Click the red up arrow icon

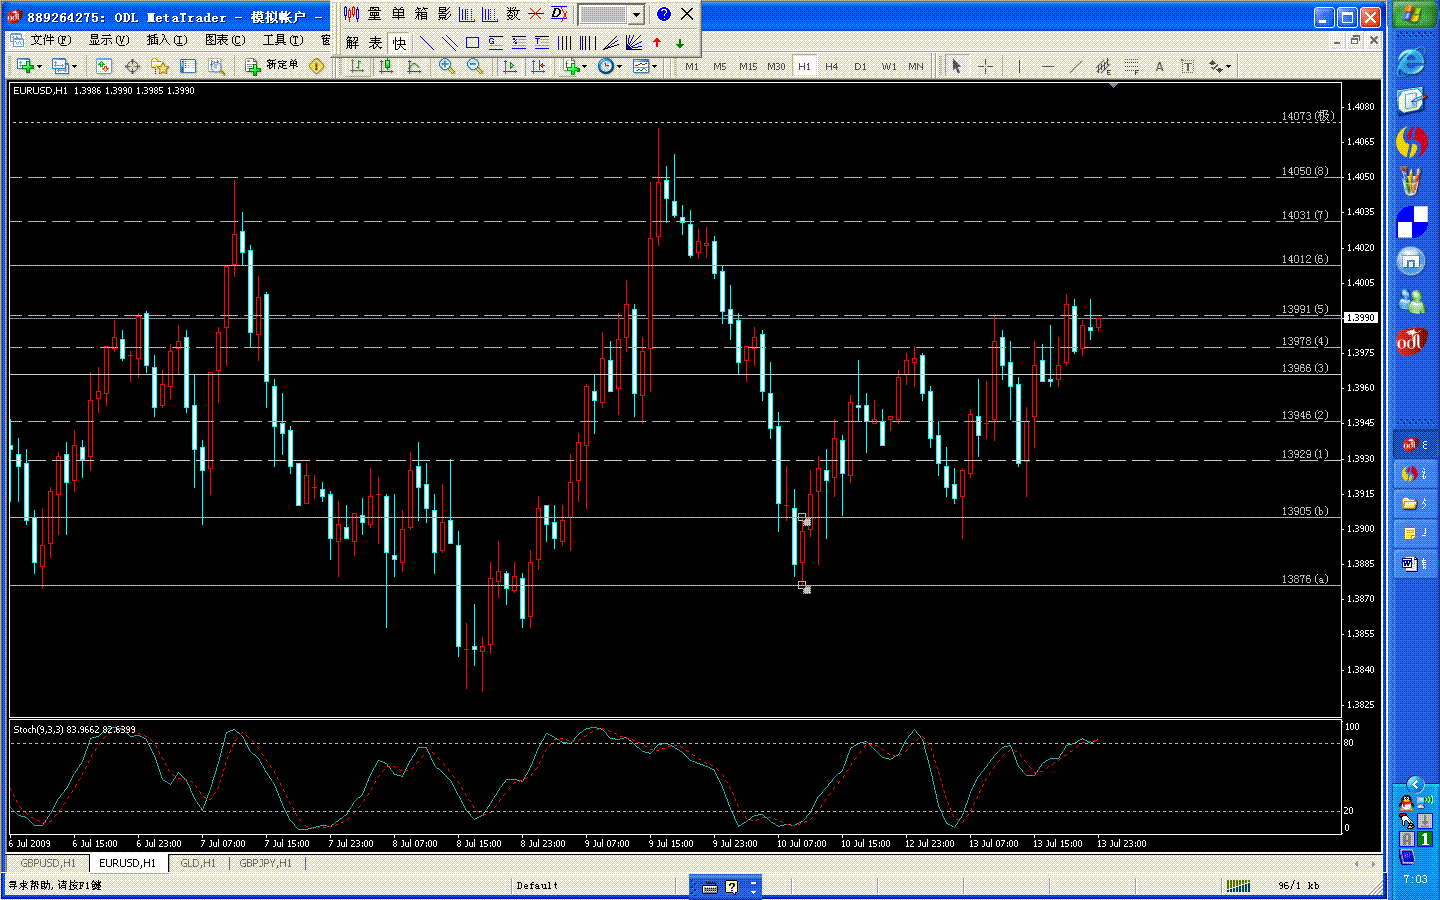657,42
